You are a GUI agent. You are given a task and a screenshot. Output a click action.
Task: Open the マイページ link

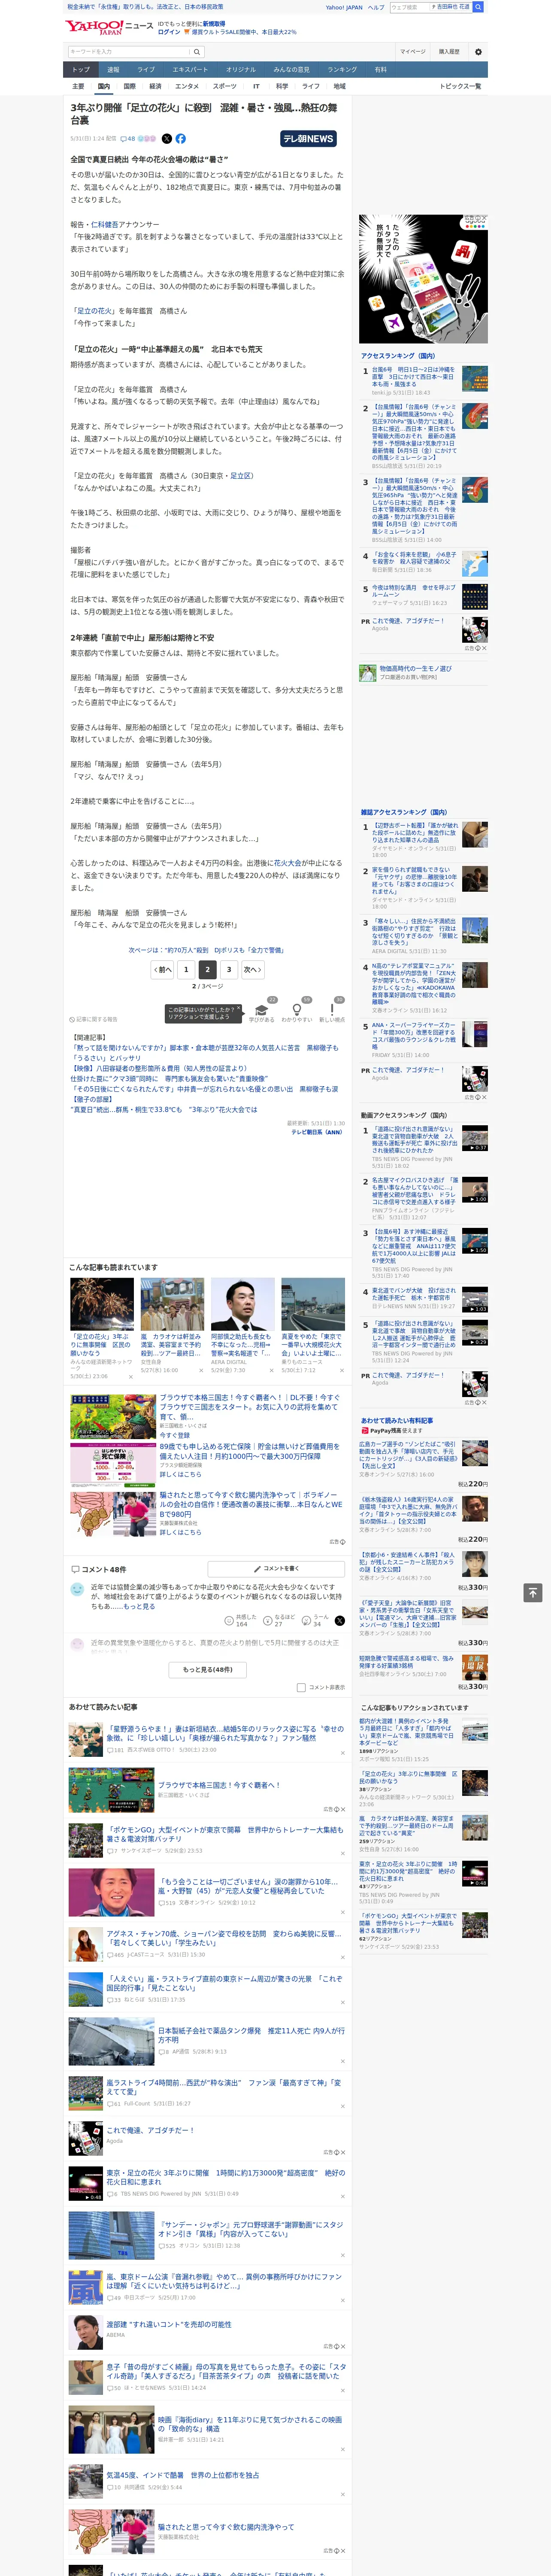point(412,52)
